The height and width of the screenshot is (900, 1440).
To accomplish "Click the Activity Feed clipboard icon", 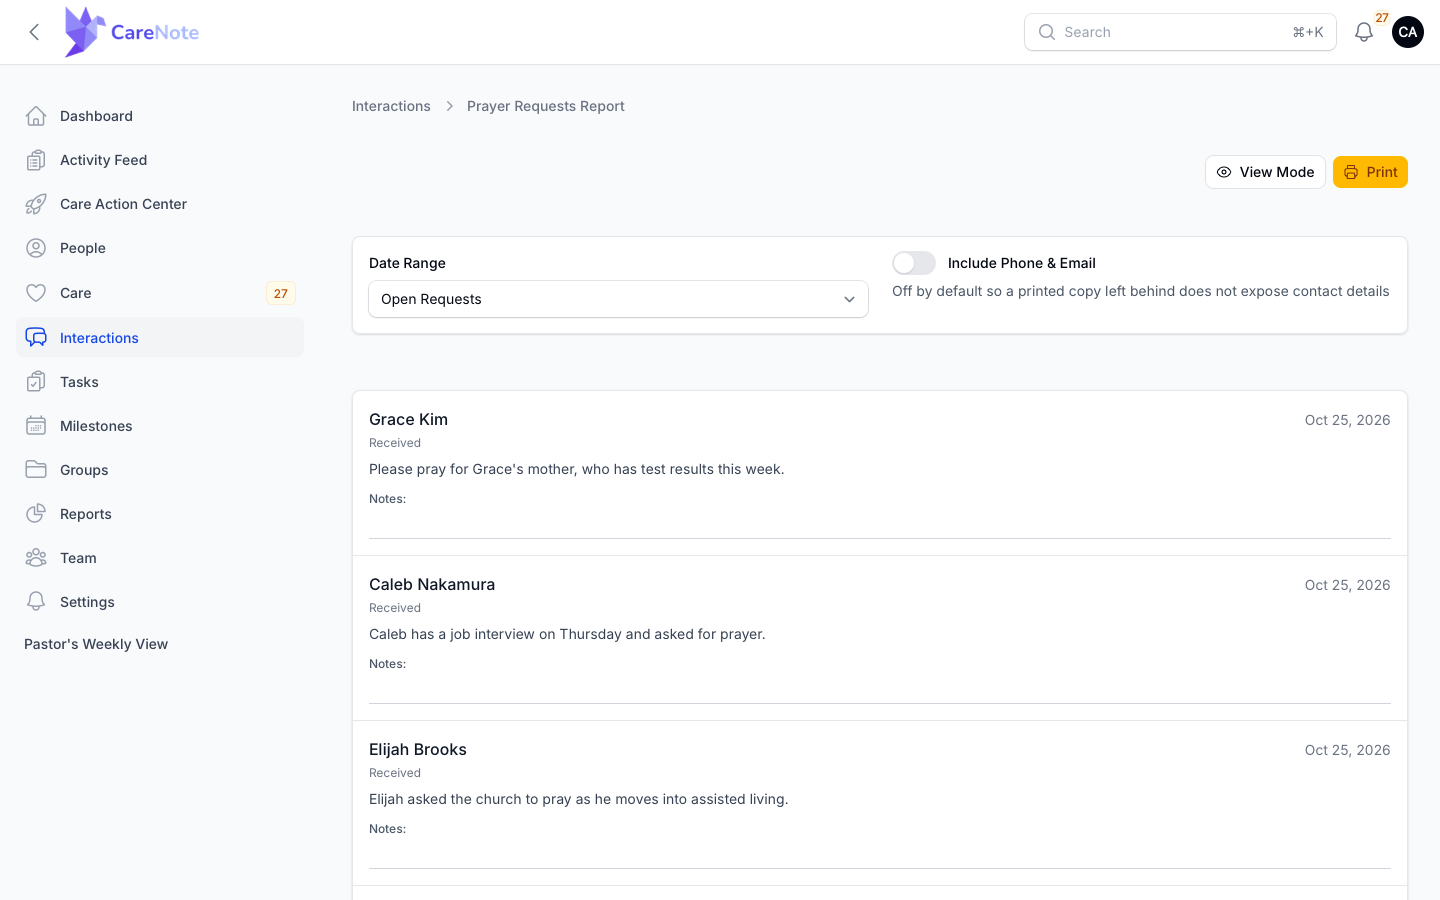I will pyautogui.click(x=36, y=160).
